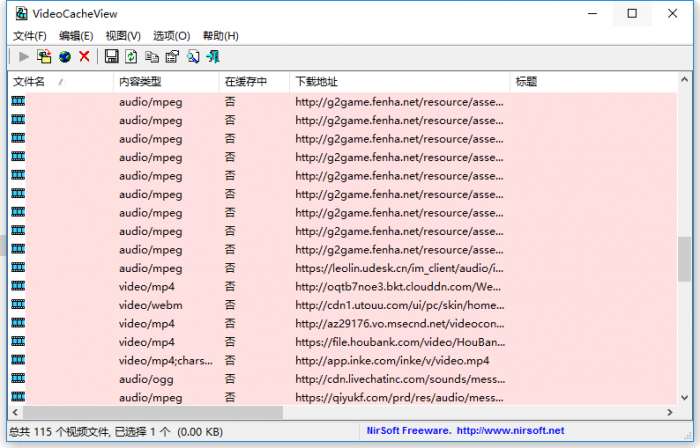Open the 选项(O) menu
The width and height of the screenshot is (700, 448).
[171, 36]
